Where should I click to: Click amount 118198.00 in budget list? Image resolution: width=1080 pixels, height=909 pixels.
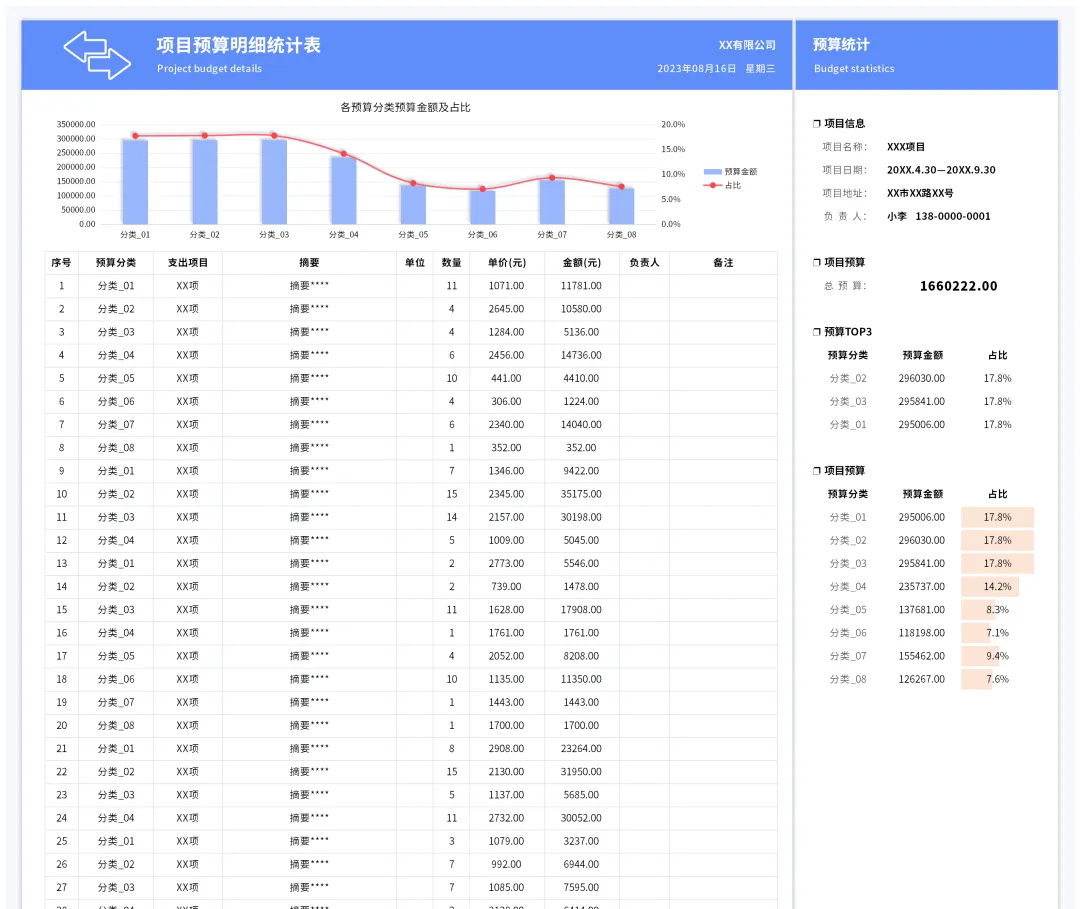pyautogui.click(x=922, y=633)
